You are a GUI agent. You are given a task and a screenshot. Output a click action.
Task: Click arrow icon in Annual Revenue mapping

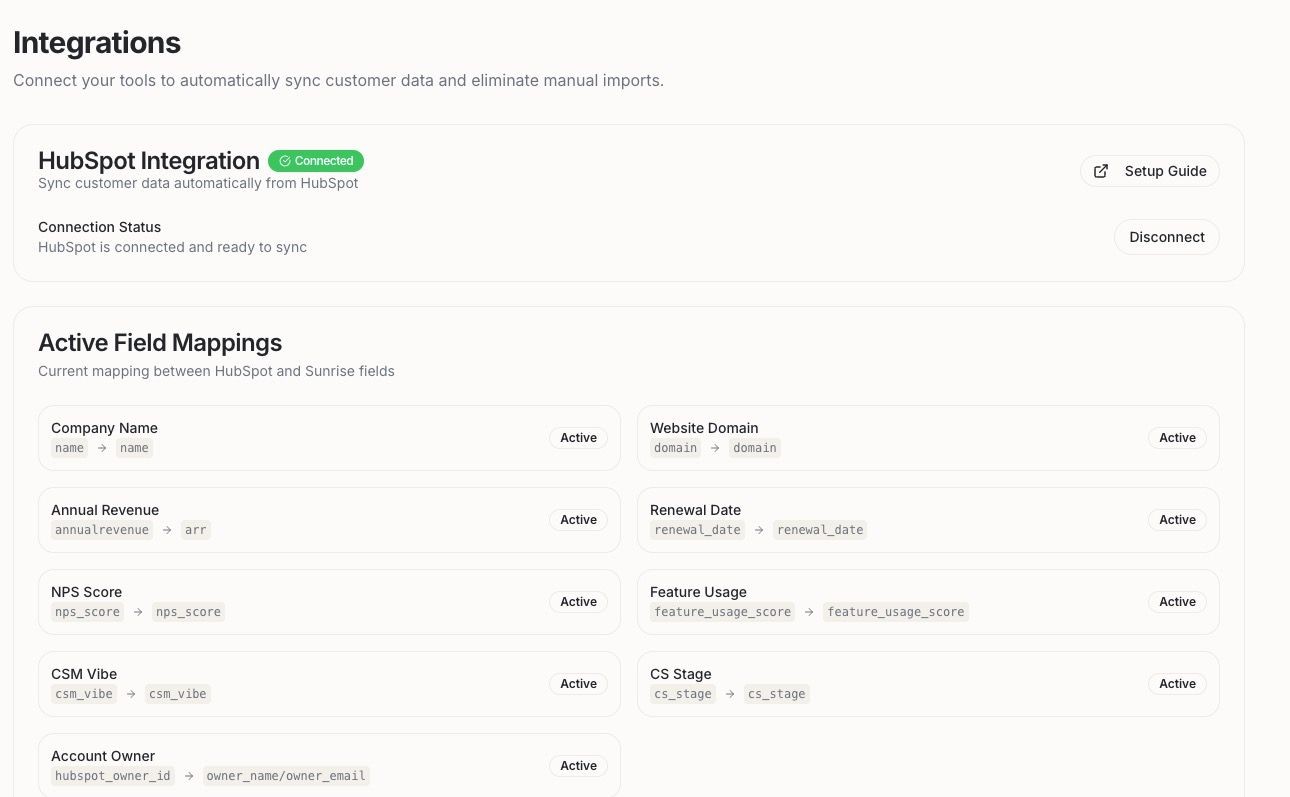tap(167, 530)
